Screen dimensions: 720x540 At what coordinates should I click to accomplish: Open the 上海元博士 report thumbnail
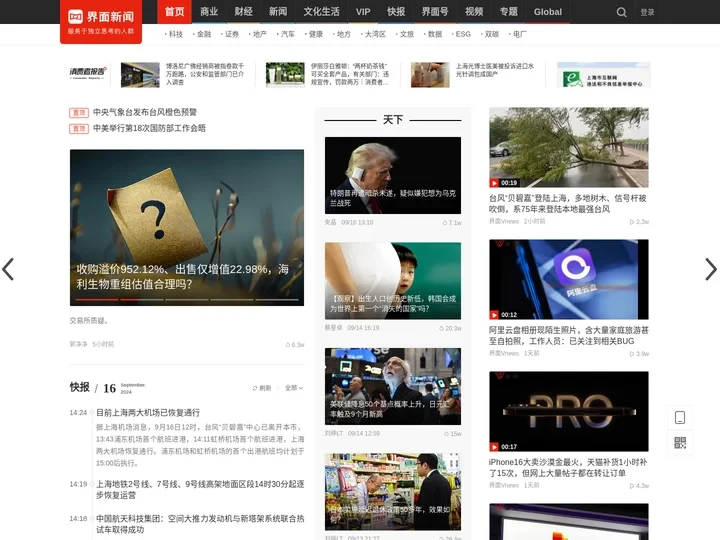tap(430, 75)
